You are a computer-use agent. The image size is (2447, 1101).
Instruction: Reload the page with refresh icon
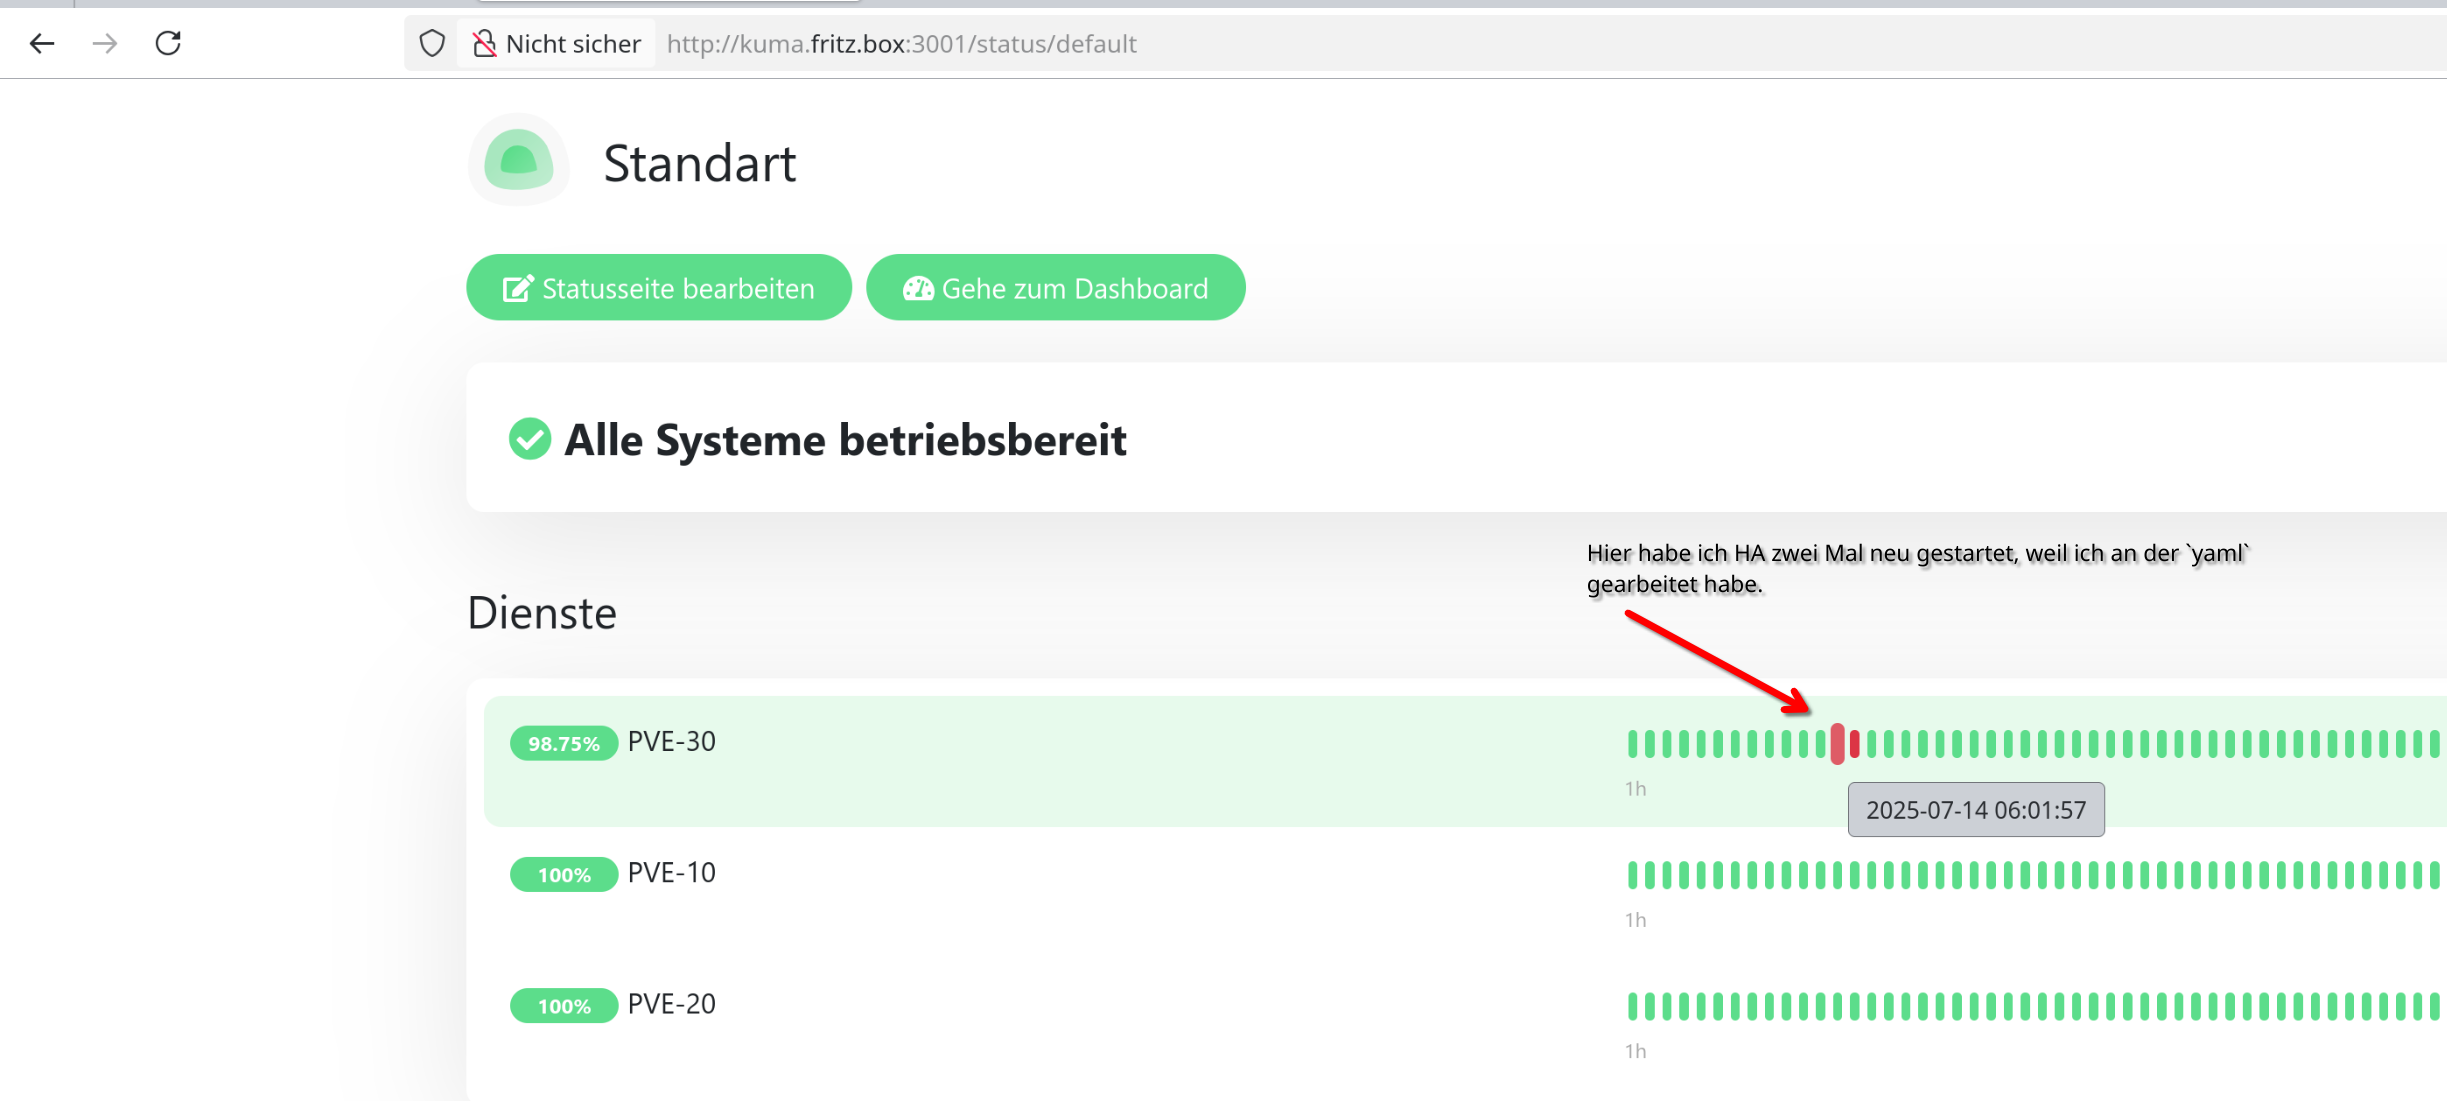coord(168,43)
